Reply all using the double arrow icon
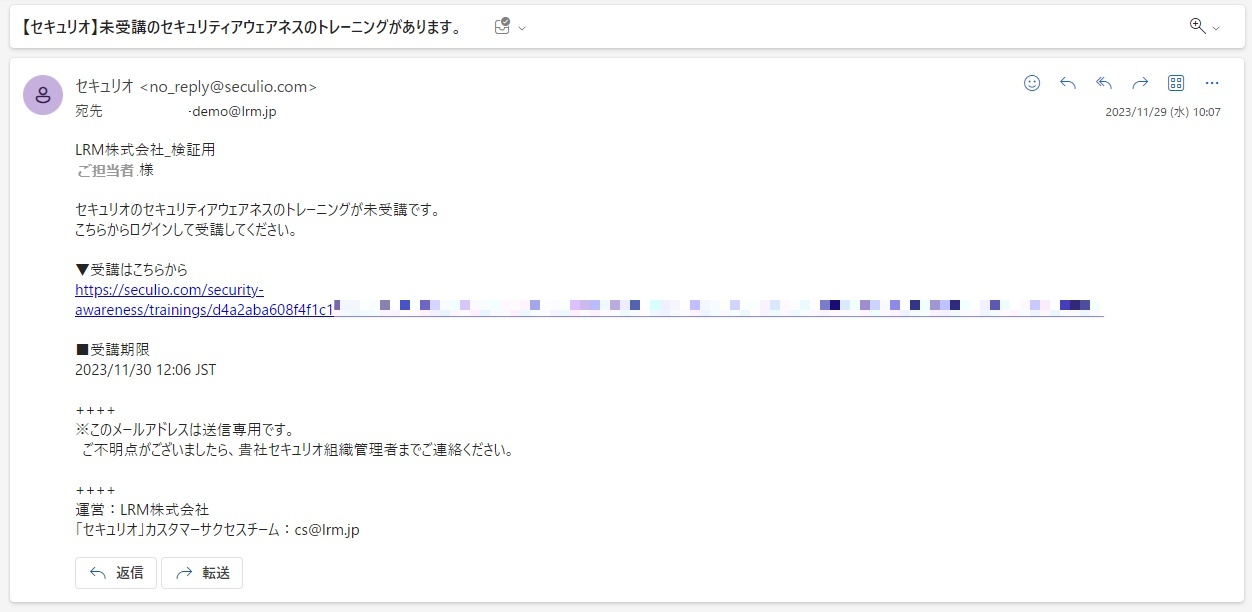 tap(1104, 83)
